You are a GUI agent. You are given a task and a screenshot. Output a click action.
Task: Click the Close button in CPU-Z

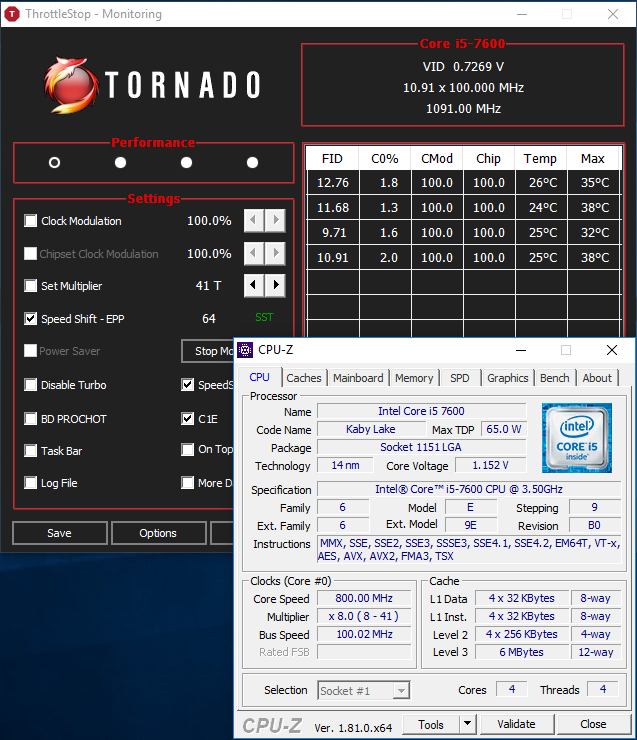594,724
